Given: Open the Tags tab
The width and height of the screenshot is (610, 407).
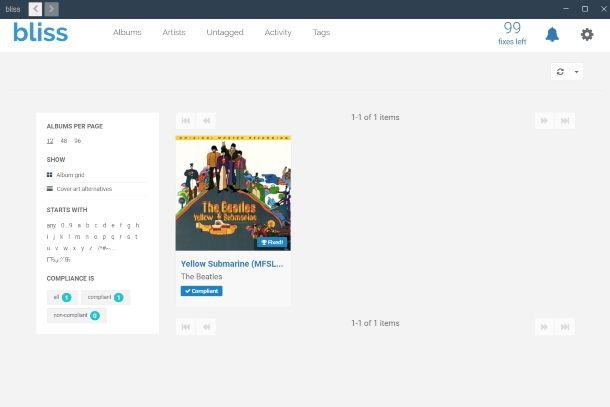Looking at the screenshot, I should click(321, 33).
